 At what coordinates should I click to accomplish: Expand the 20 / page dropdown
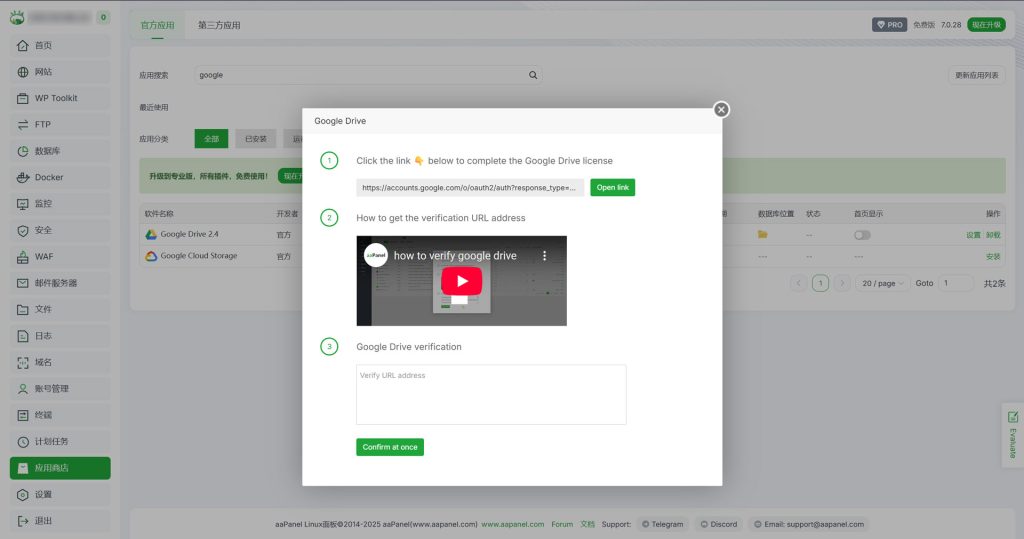click(883, 283)
